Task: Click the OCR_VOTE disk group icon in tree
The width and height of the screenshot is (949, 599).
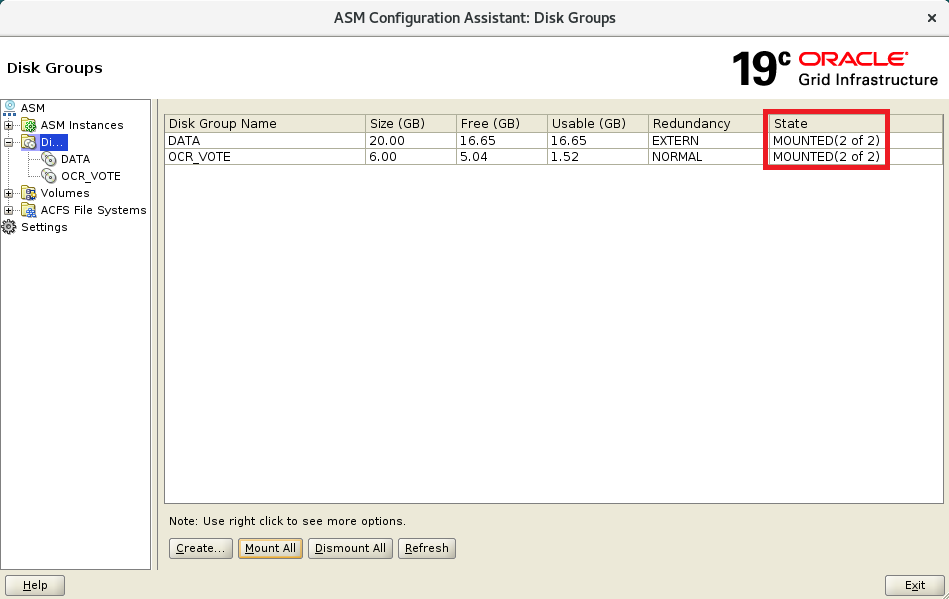Action: (49, 176)
